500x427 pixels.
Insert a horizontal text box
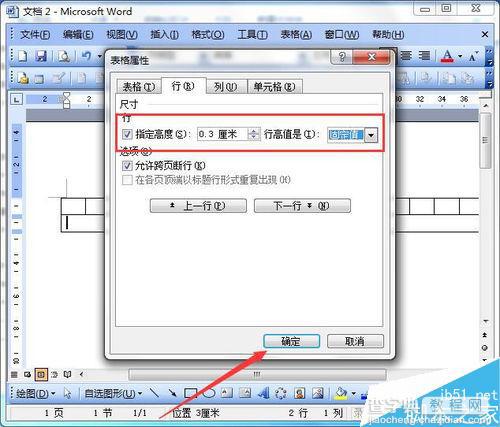(x=227, y=393)
